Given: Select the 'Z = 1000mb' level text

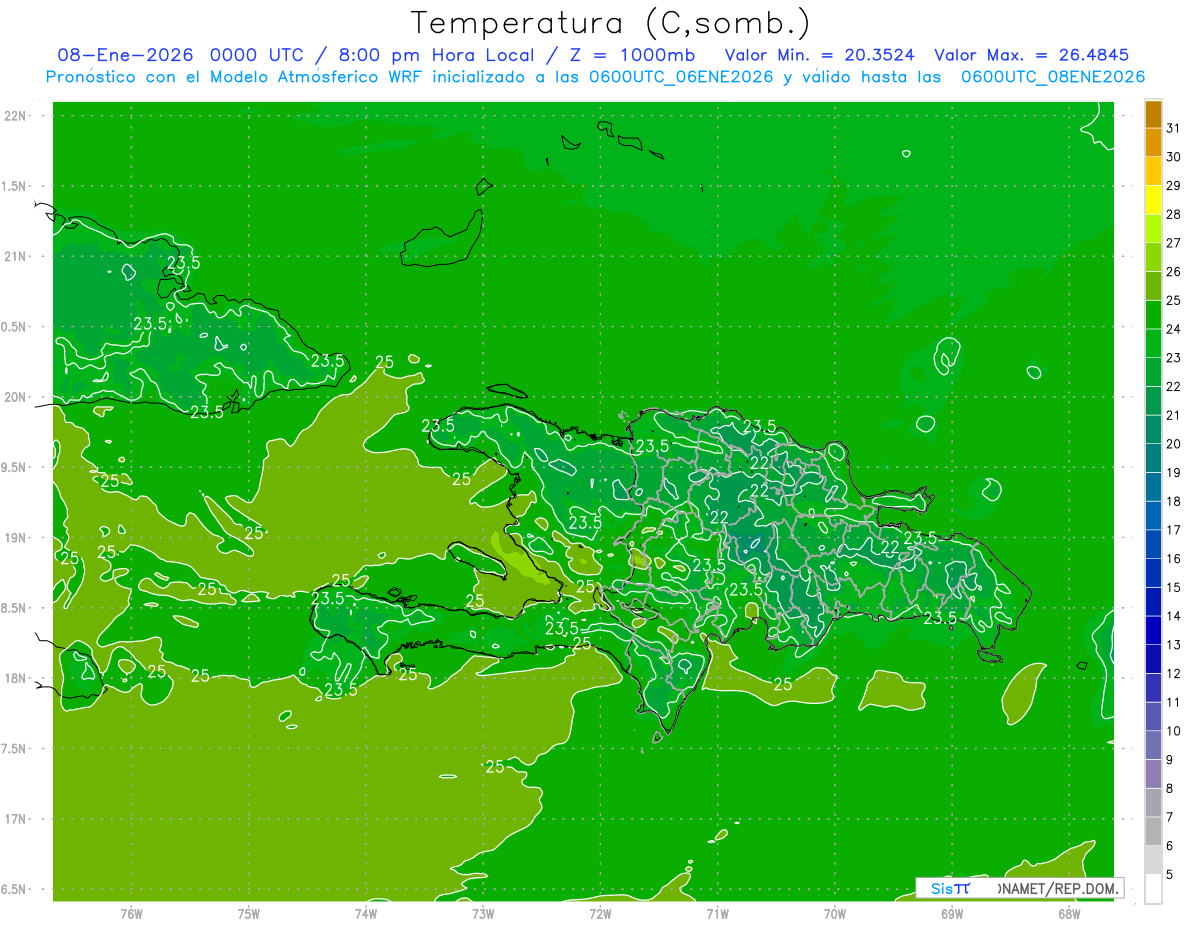Looking at the screenshot, I should (x=633, y=55).
